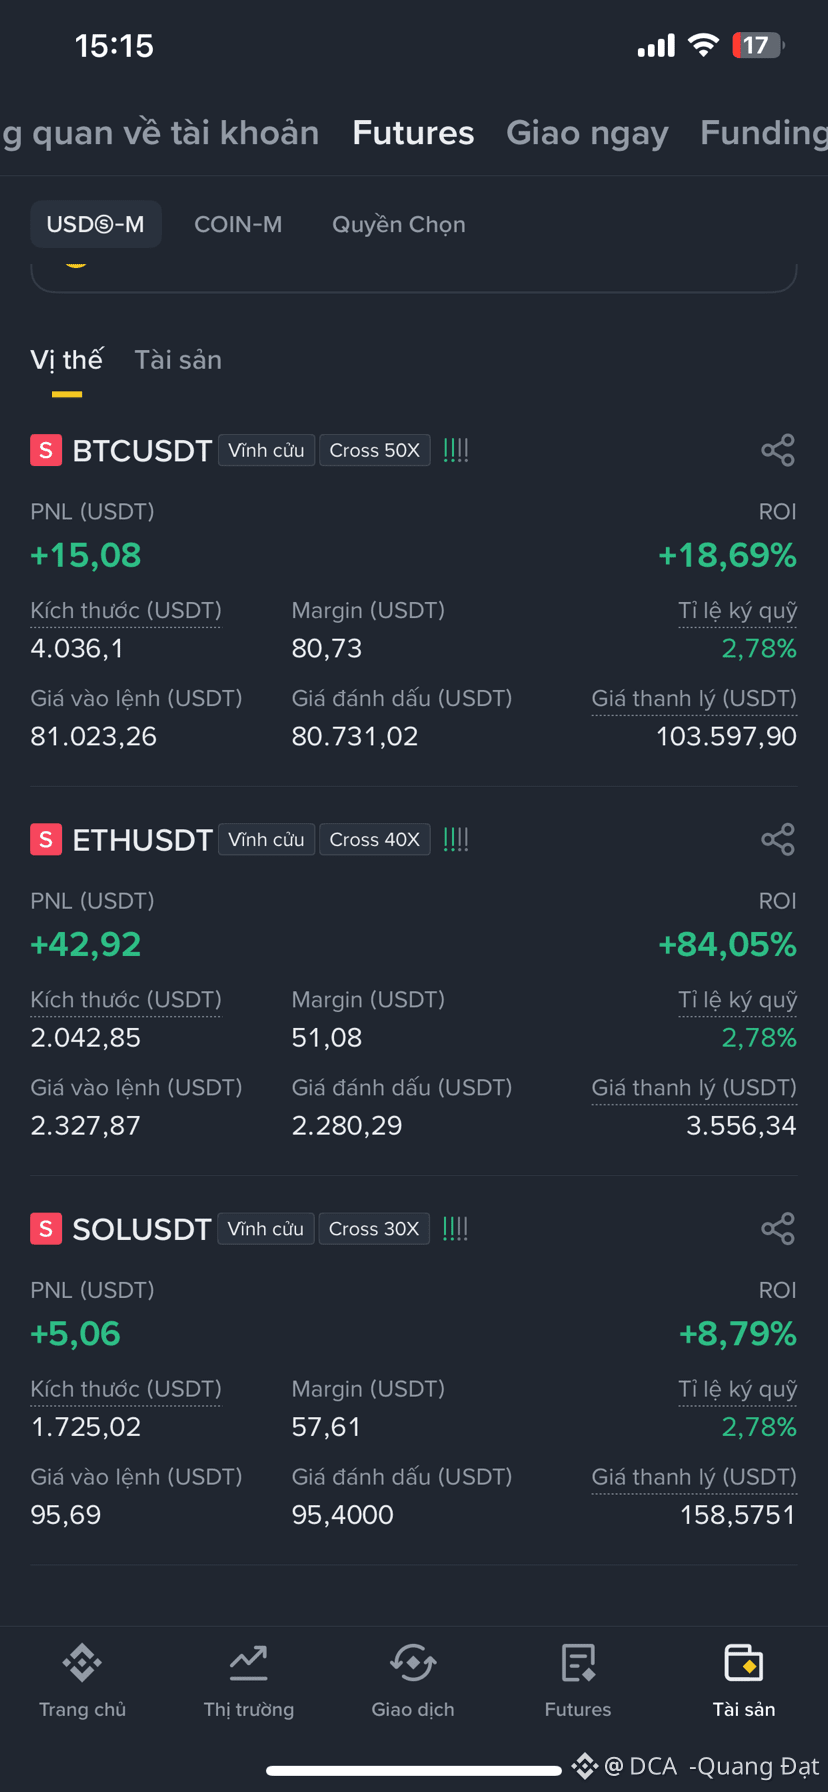Open Futures icon in bottom bar

point(578,1663)
